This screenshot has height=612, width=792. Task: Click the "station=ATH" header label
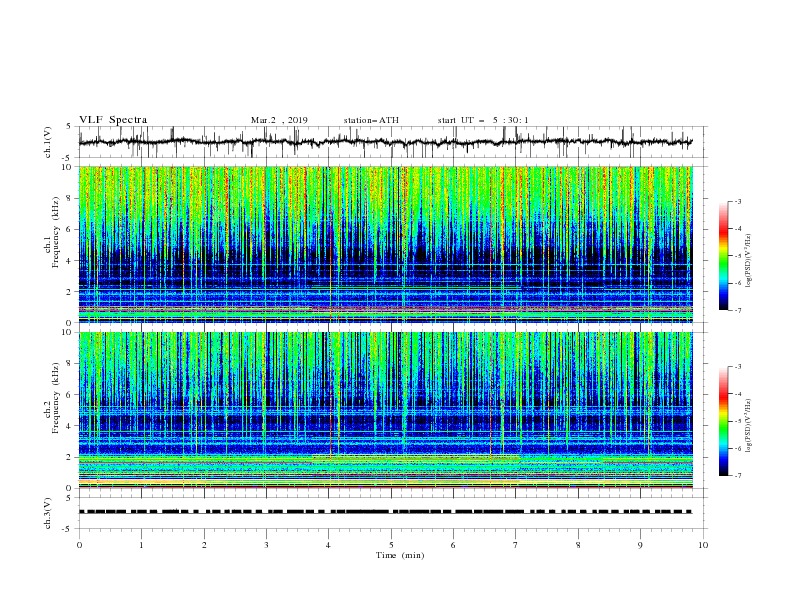point(371,120)
